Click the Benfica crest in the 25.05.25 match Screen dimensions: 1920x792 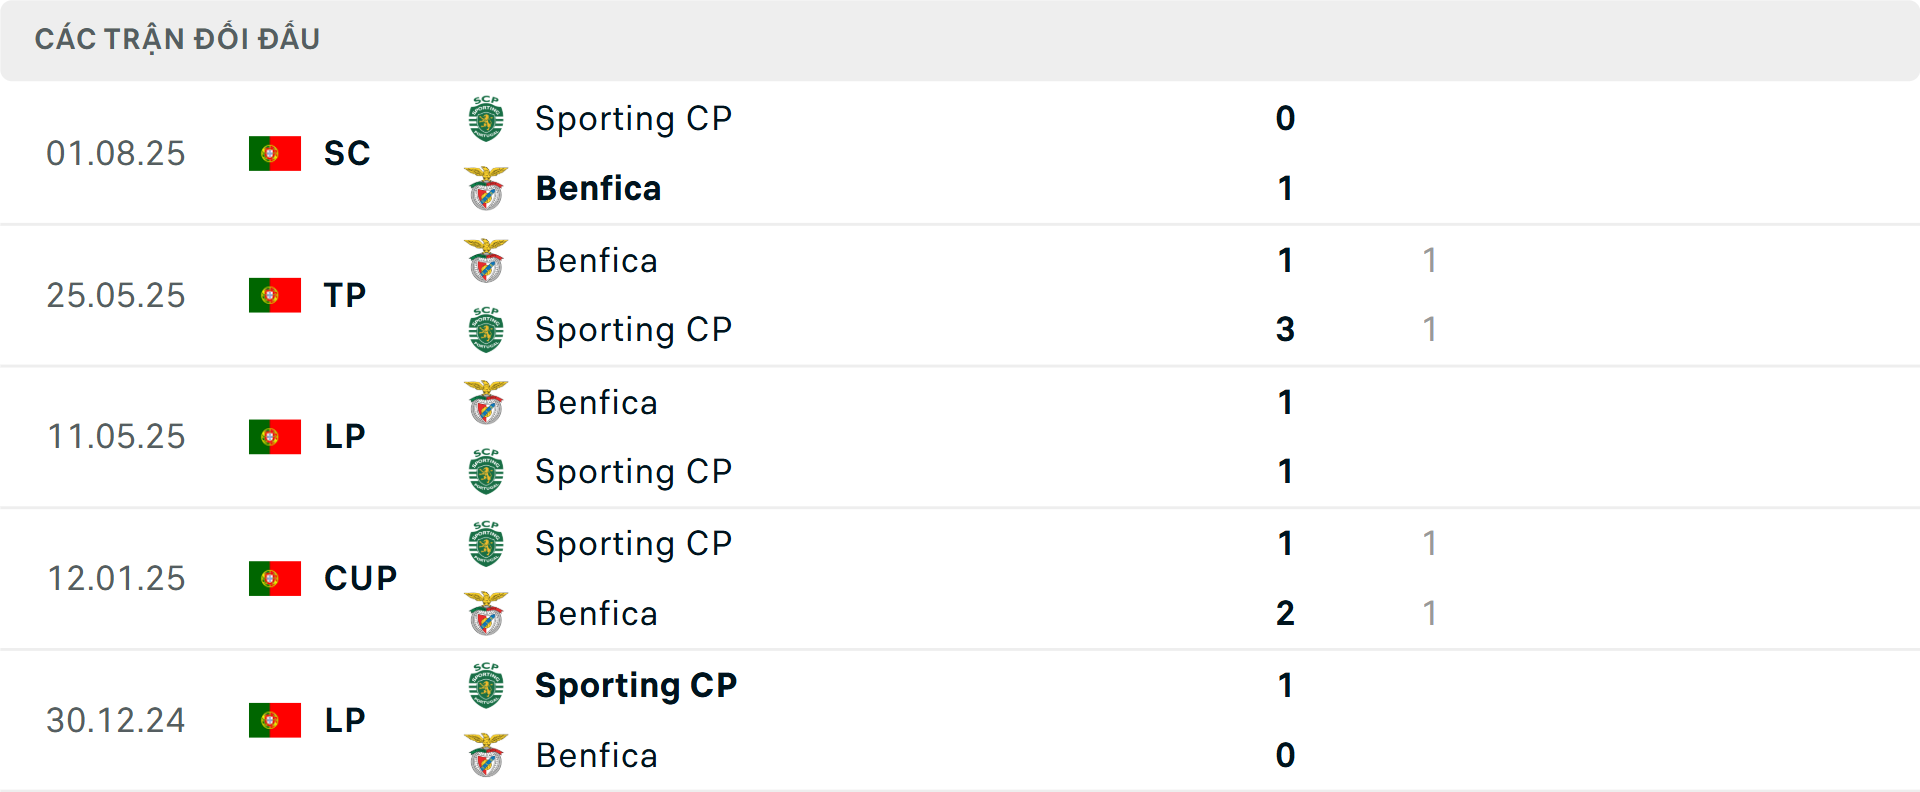click(x=486, y=260)
